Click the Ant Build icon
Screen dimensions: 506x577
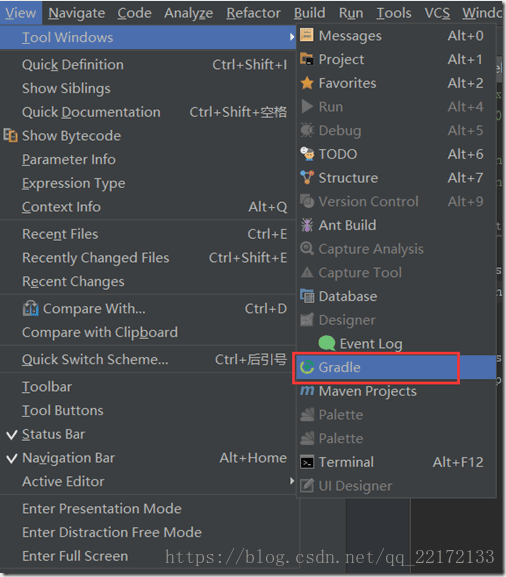pyautogui.click(x=307, y=225)
